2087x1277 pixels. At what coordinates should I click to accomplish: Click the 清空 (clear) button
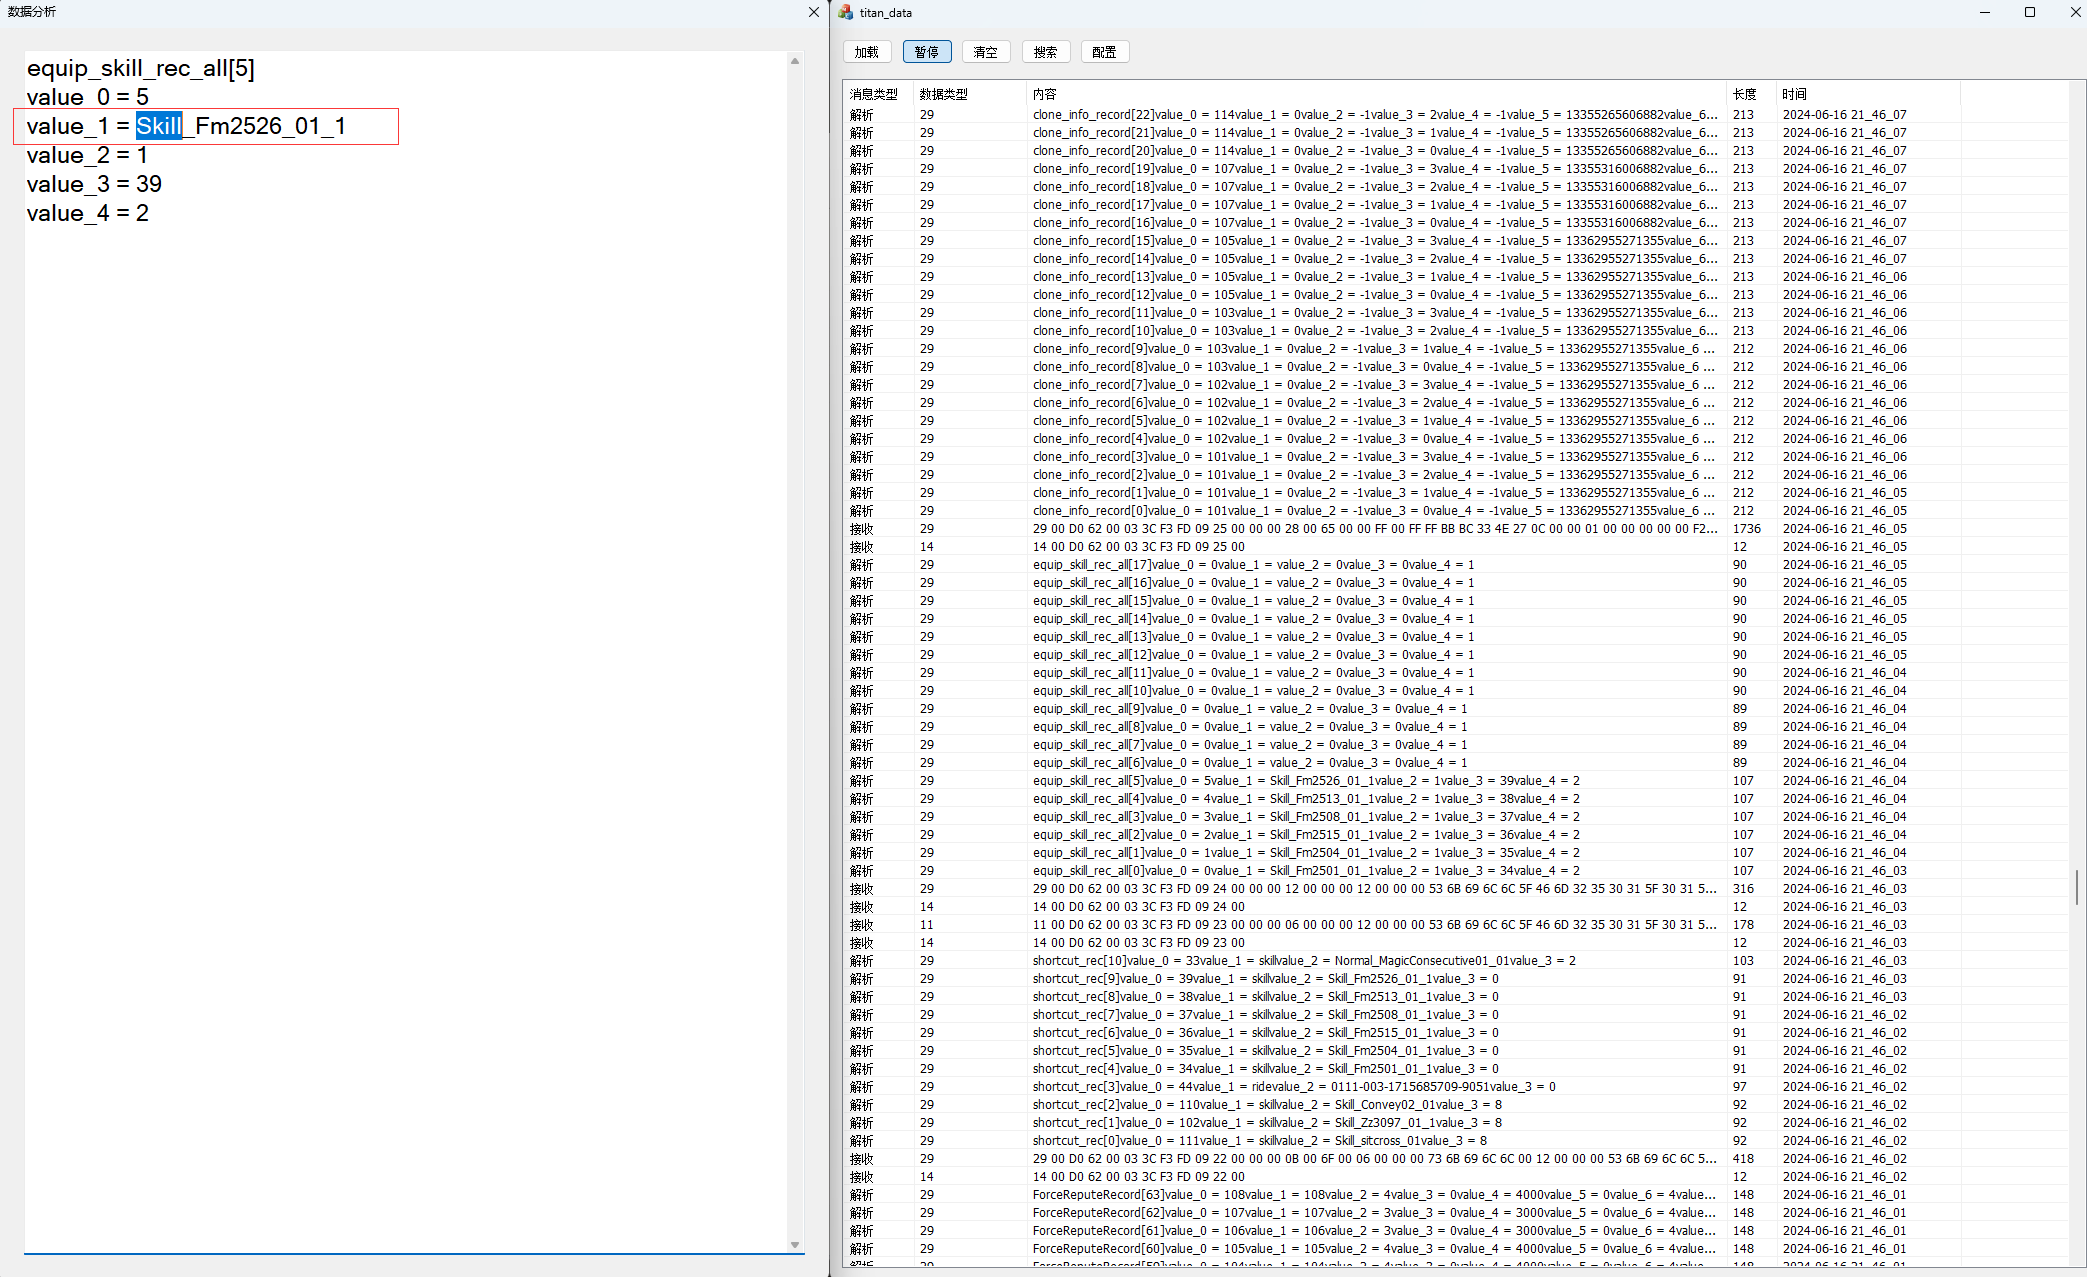coord(985,52)
